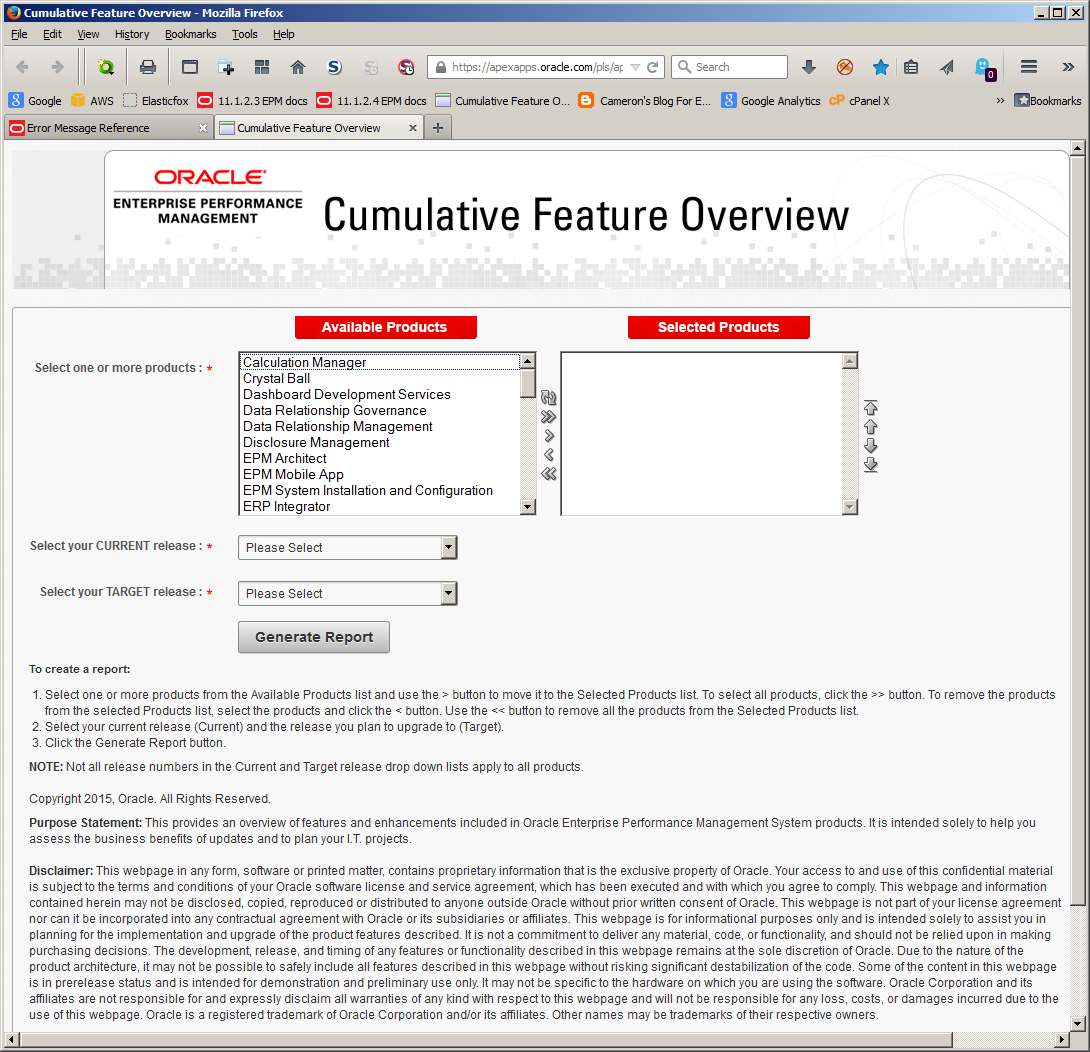Expand URL bar history dropdown arrow
The image size is (1090, 1052).
635,67
